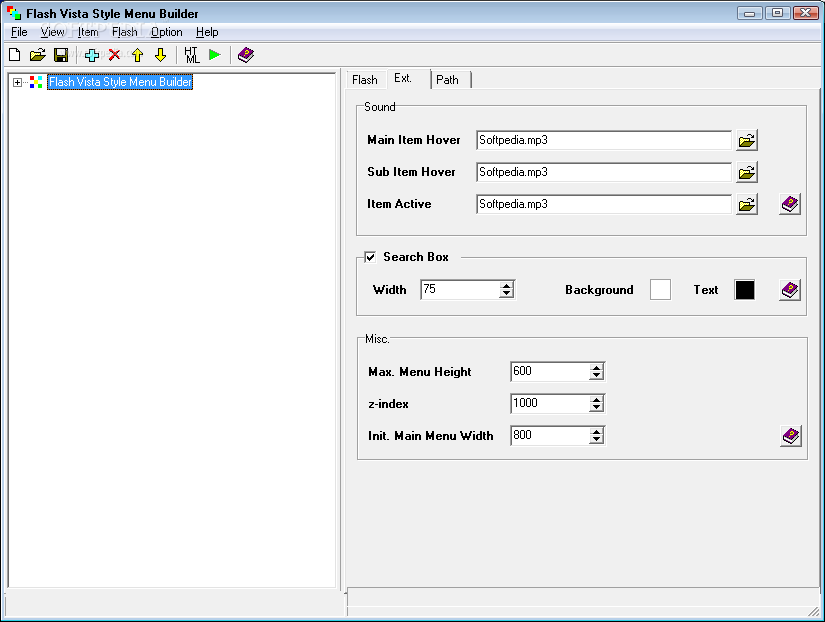This screenshot has width=825, height=622.
Task: Click the green play preview icon
Action: click(215, 55)
